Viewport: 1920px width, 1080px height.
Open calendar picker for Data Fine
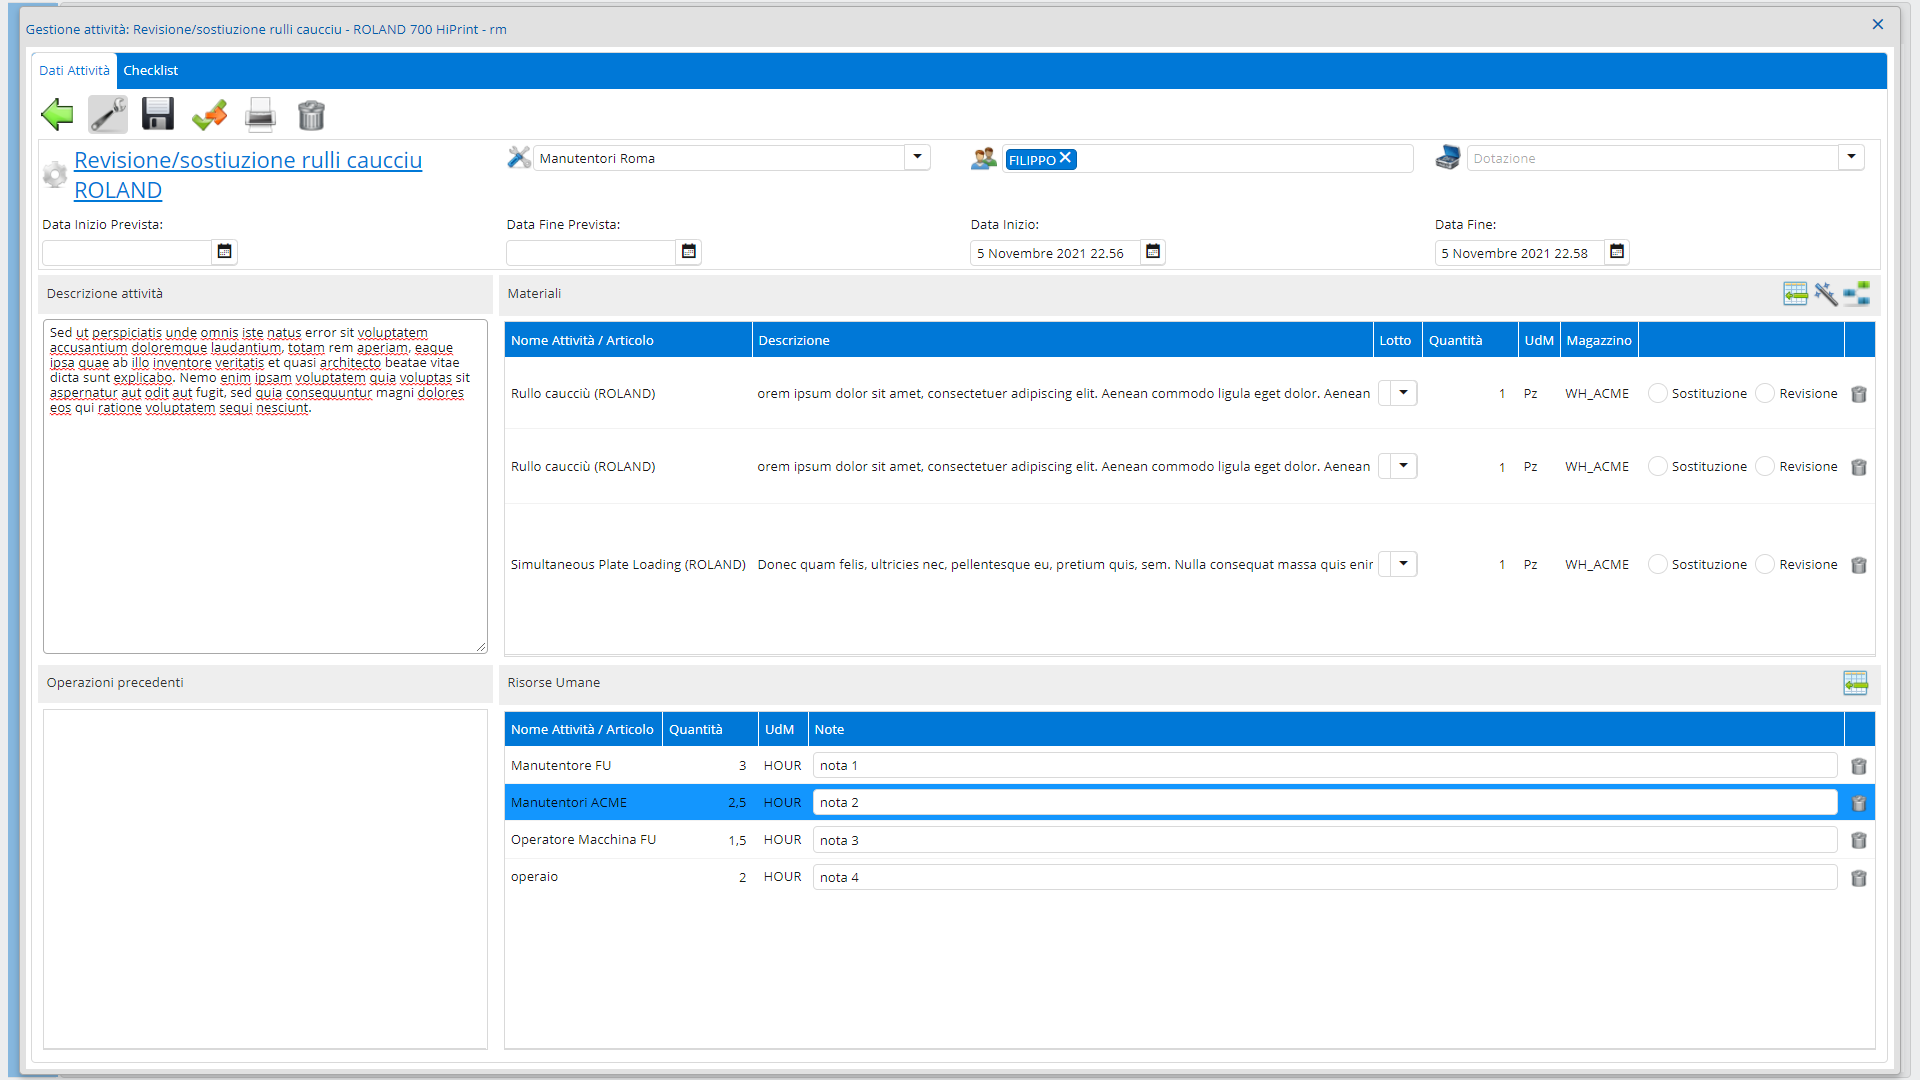click(x=1617, y=252)
